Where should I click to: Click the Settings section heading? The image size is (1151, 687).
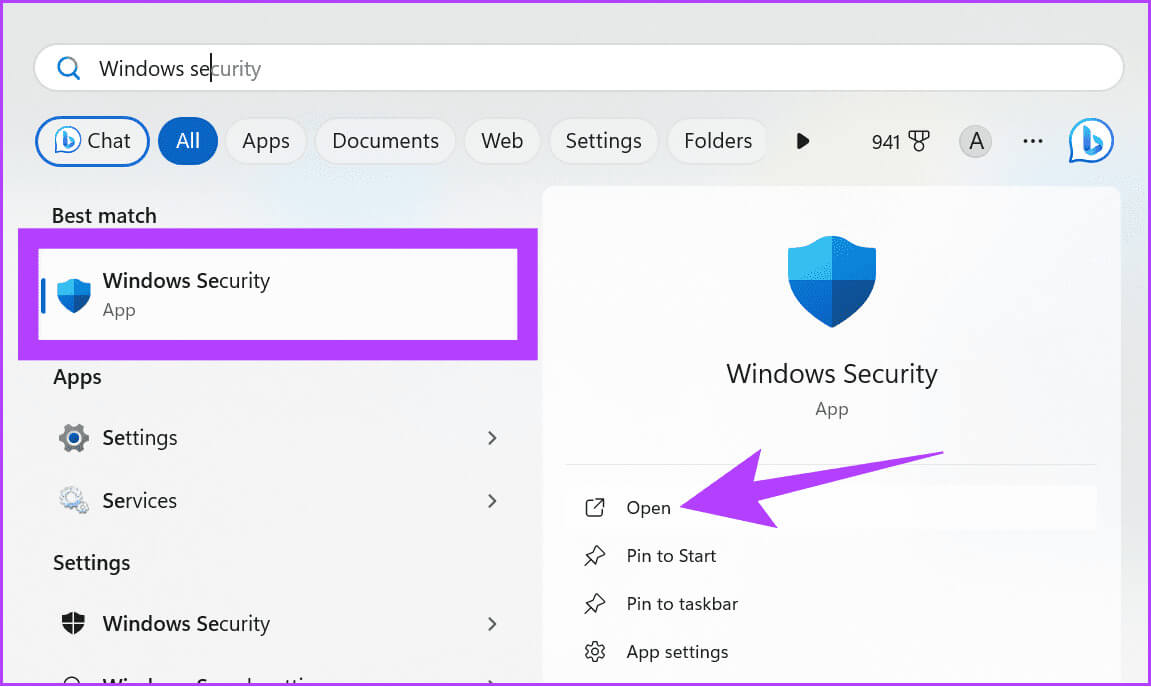coord(92,563)
